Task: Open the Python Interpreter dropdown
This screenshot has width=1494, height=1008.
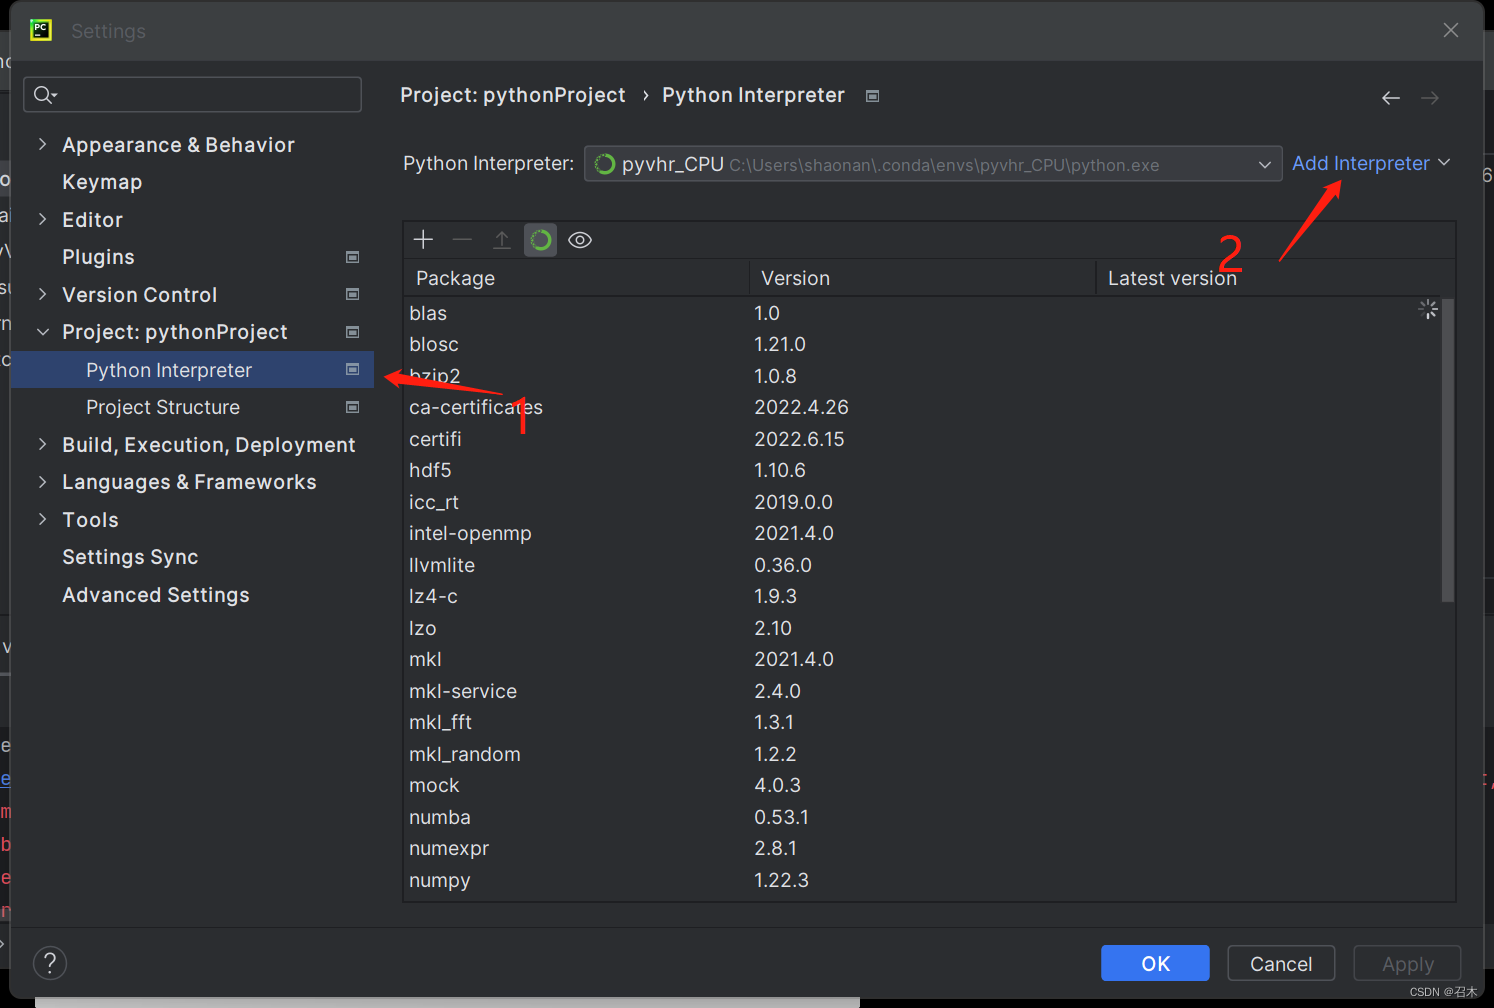Action: (933, 164)
